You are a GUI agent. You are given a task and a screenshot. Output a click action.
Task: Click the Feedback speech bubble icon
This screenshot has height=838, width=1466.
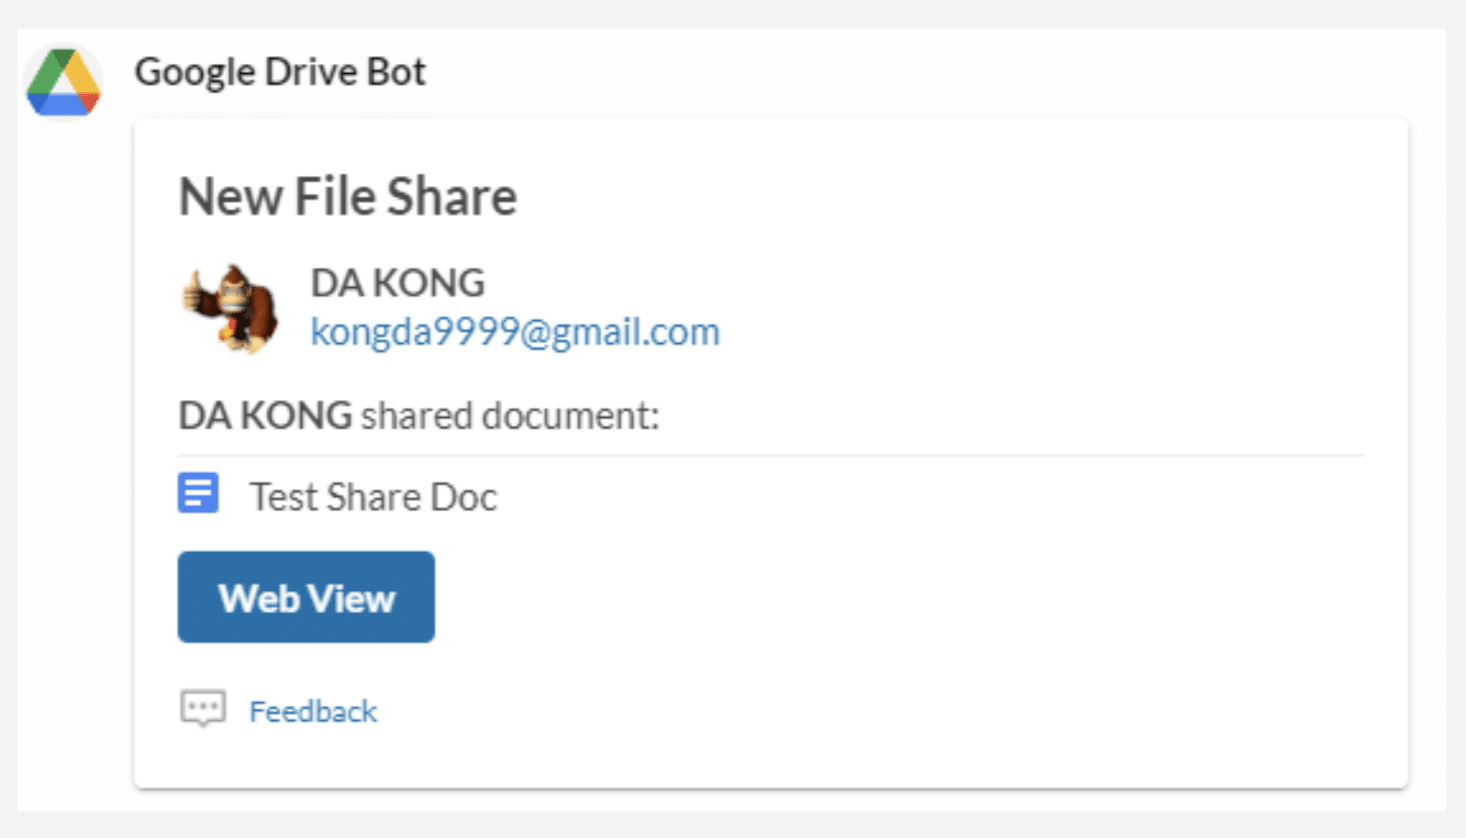coord(203,709)
